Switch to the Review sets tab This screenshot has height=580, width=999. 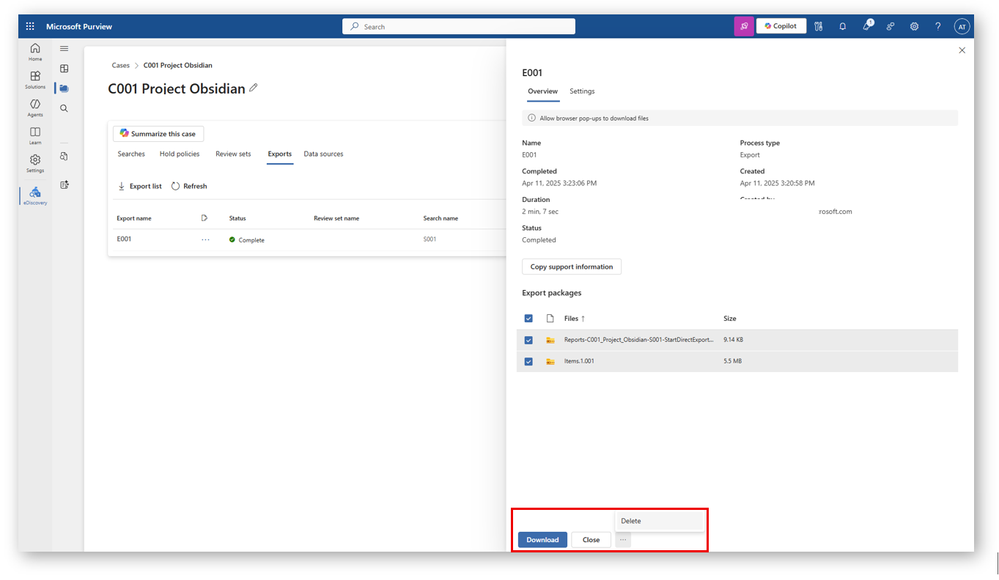(233, 154)
